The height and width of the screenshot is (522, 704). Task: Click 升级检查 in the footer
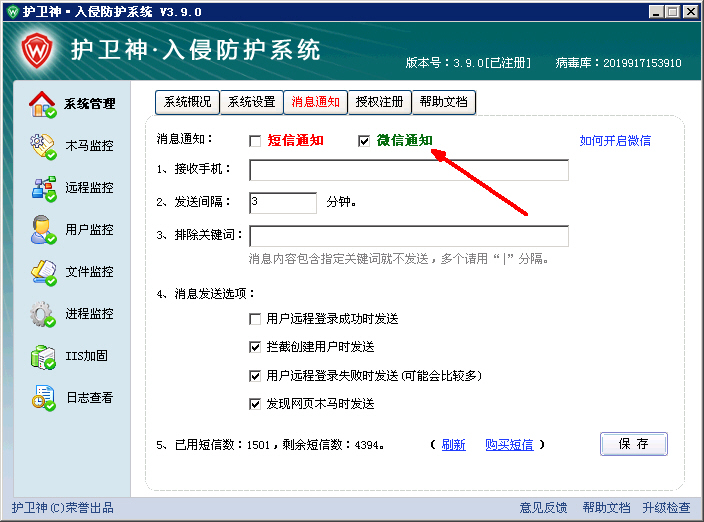click(x=666, y=508)
